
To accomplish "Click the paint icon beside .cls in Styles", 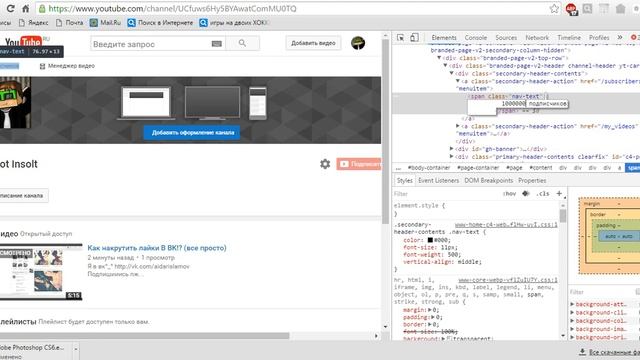I will pos(526,193).
